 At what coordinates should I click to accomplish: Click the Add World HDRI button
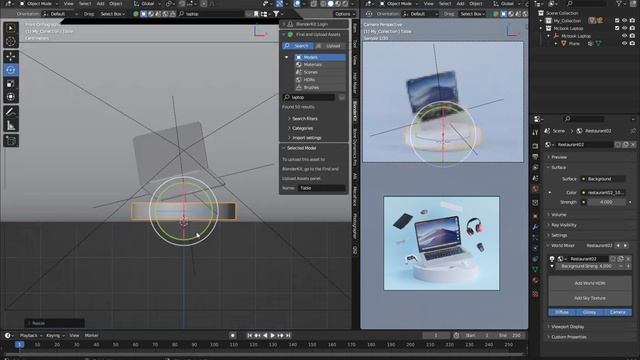(590, 283)
